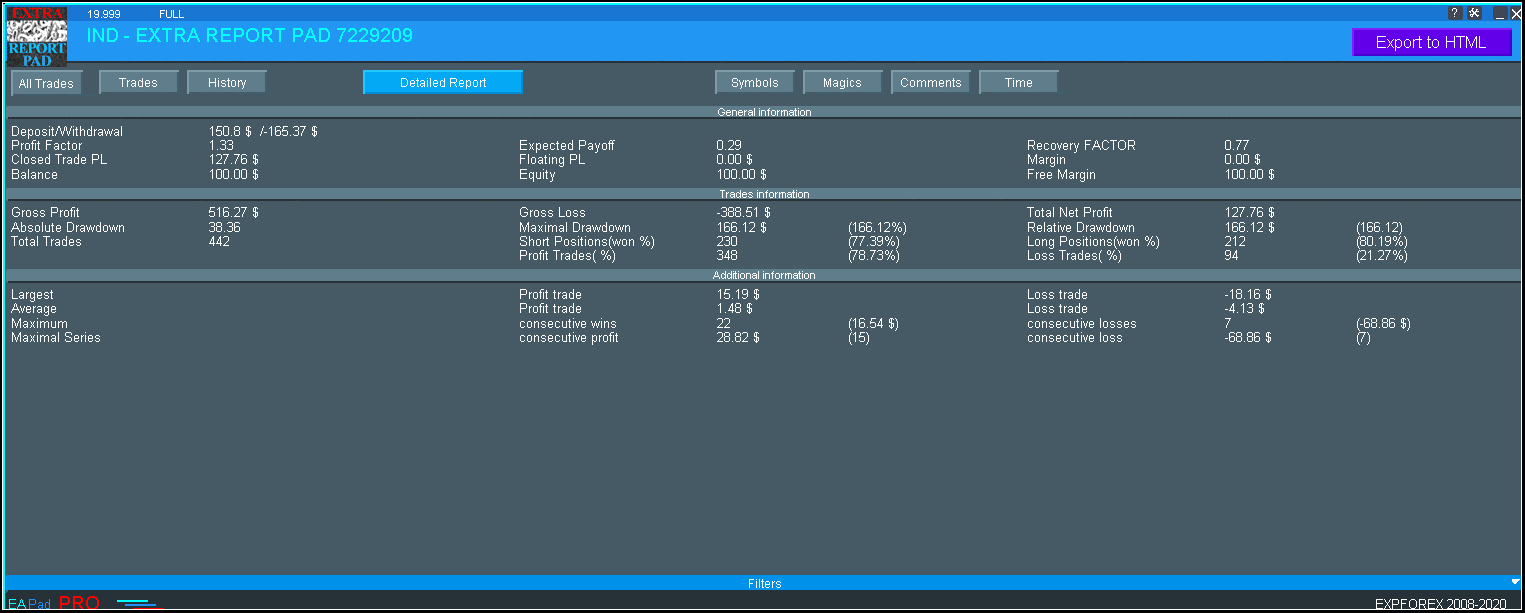View the Magics breakdown
The width and height of the screenshot is (1525, 613).
tap(842, 83)
